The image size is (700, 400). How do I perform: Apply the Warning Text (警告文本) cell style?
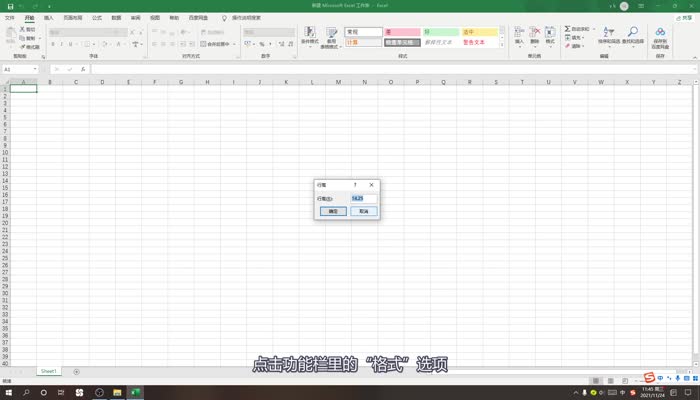coord(479,42)
